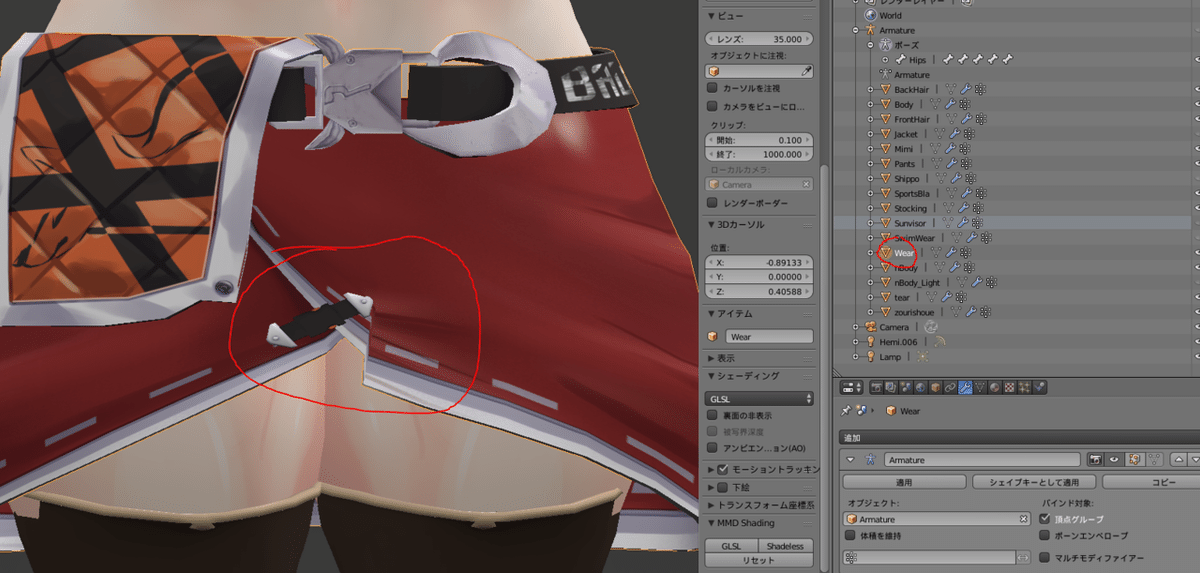Image resolution: width=1200 pixels, height=573 pixels.
Task: Open the Render tab camera icon in Properties
Action: [877, 387]
